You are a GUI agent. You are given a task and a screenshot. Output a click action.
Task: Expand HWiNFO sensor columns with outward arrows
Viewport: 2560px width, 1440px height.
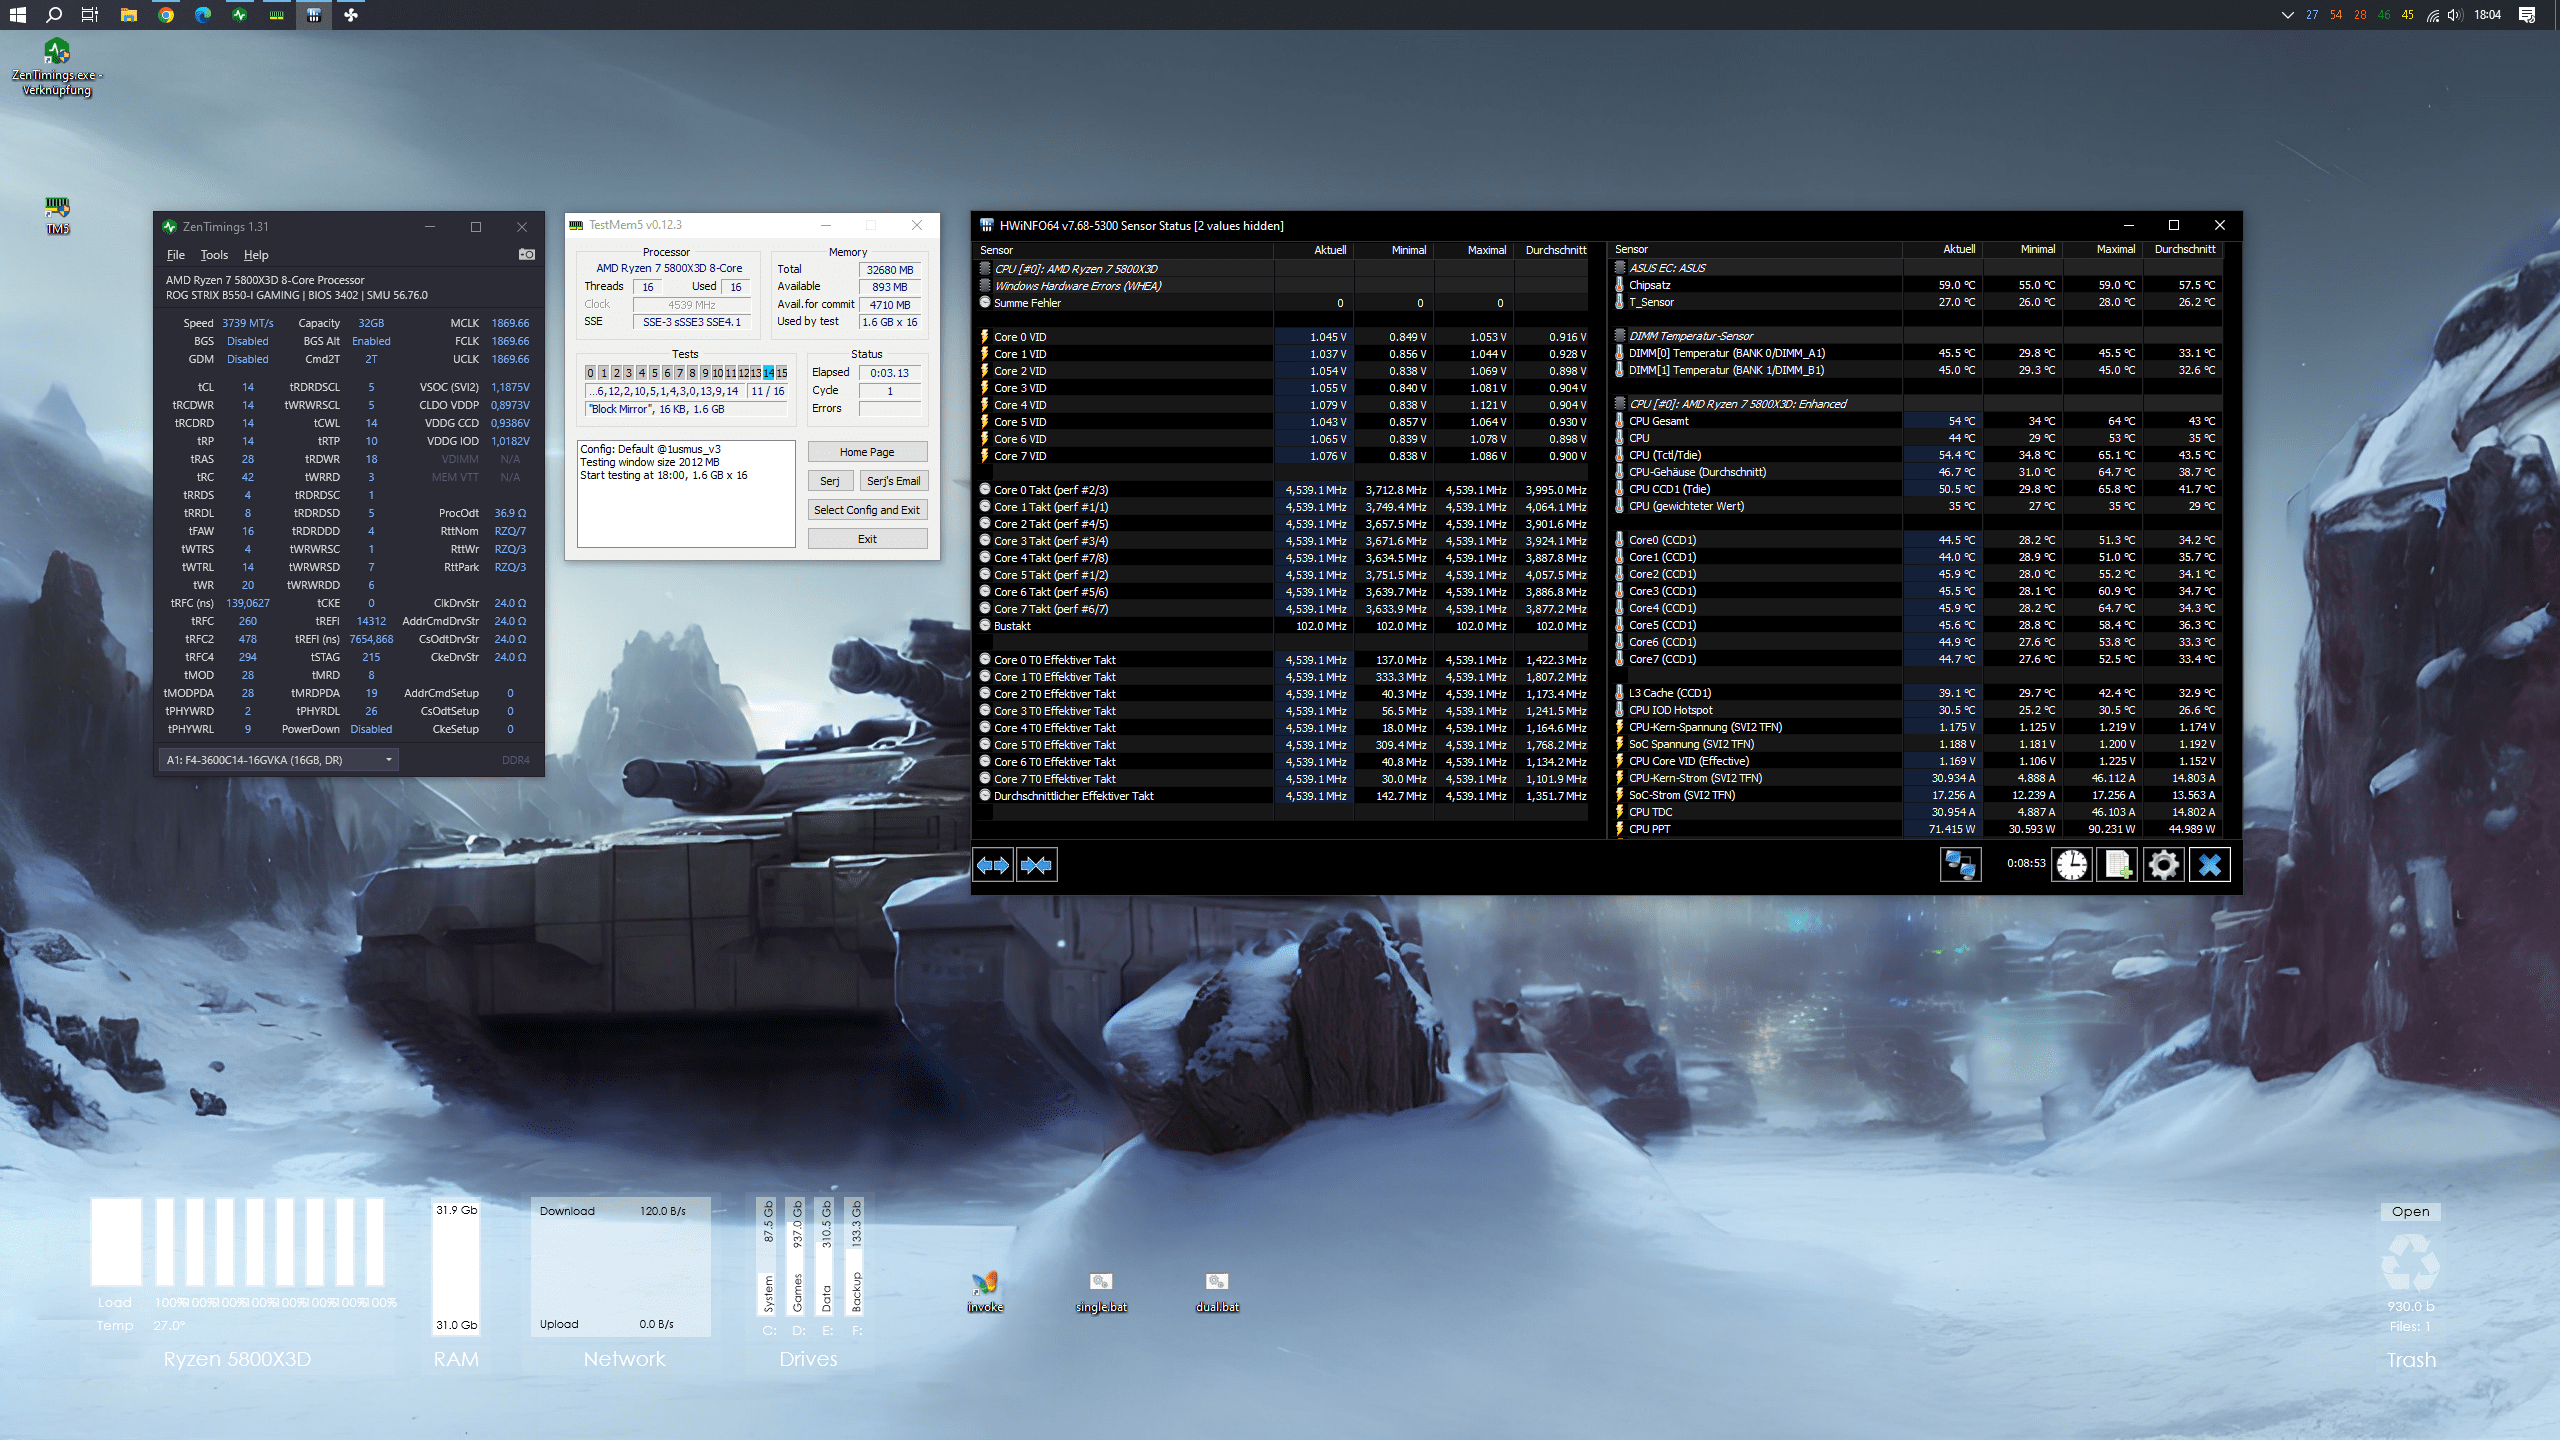click(993, 865)
